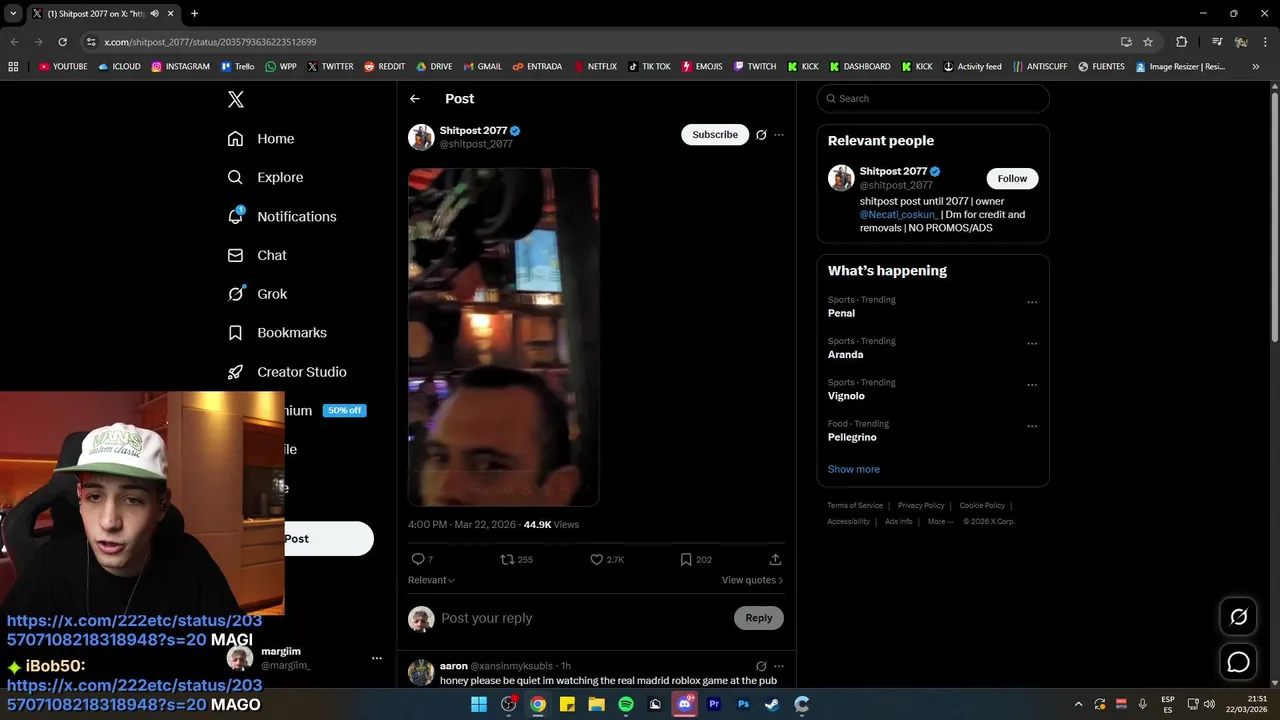Open a new Chrome tab

click(194, 14)
